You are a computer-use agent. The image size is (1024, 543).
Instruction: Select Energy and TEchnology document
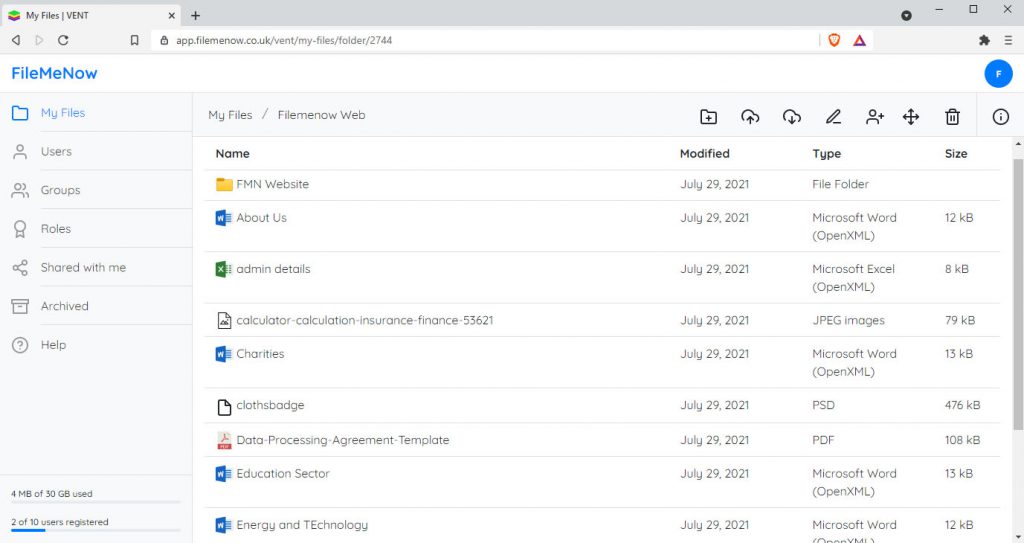pos(302,525)
